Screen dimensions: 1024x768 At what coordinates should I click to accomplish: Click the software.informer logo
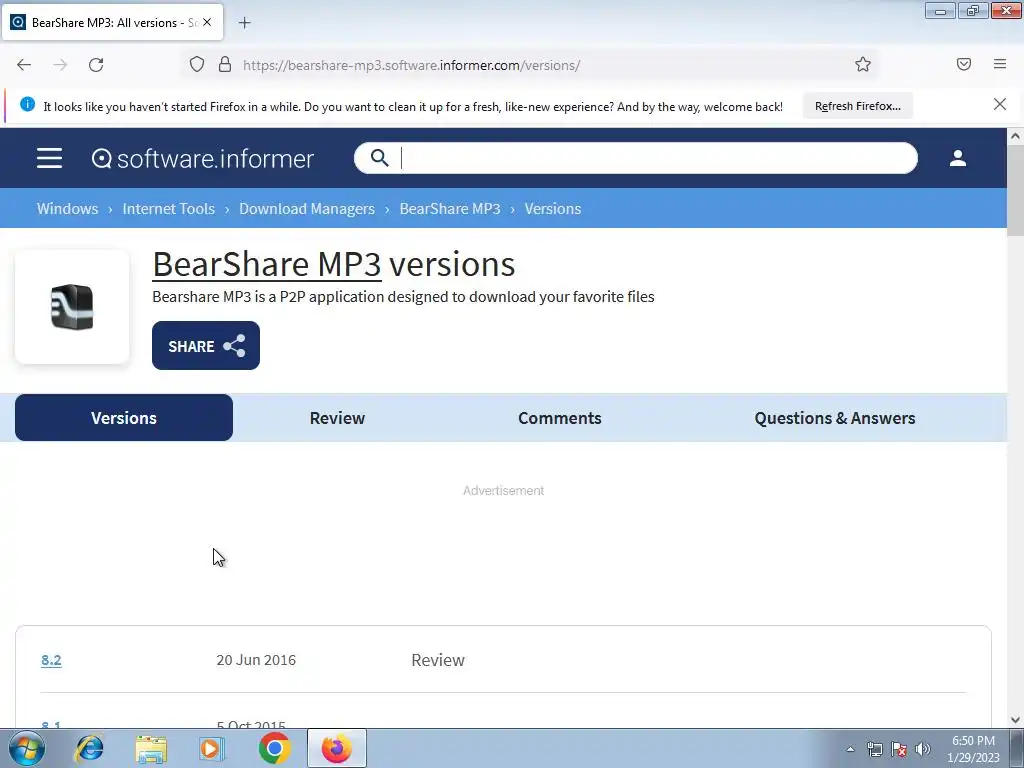click(x=202, y=159)
